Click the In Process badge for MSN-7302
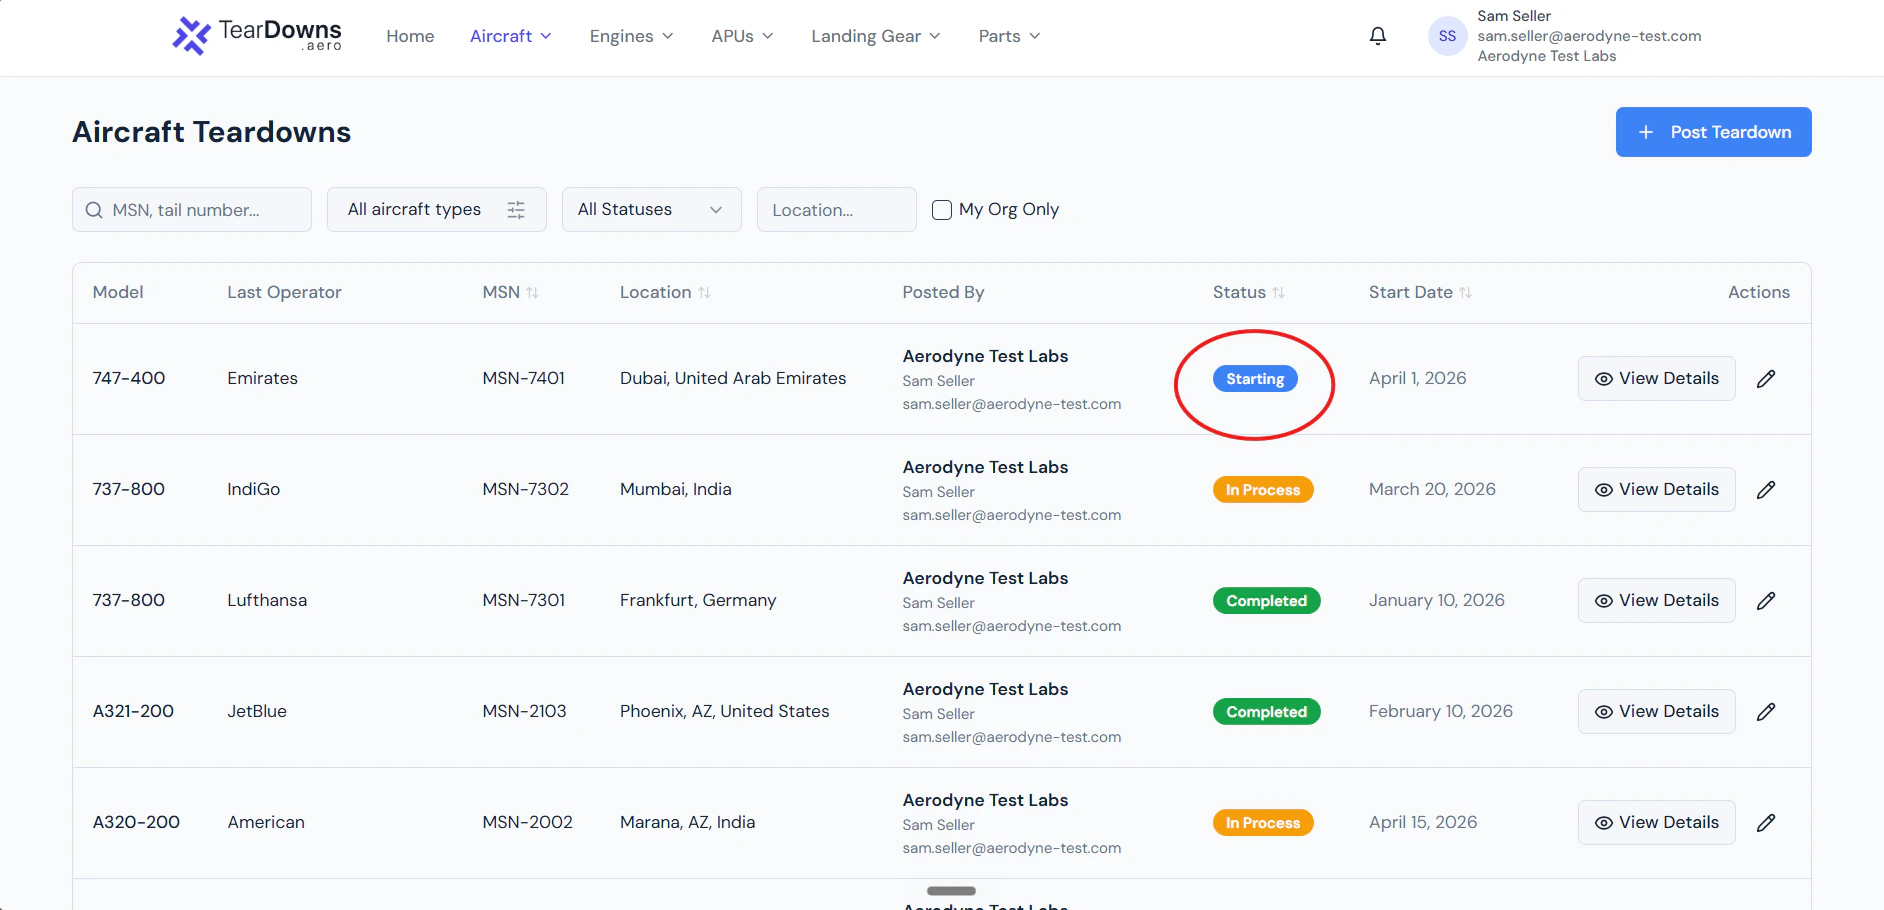This screenshot has width=1884, height=910. (x=1263, y=490)
